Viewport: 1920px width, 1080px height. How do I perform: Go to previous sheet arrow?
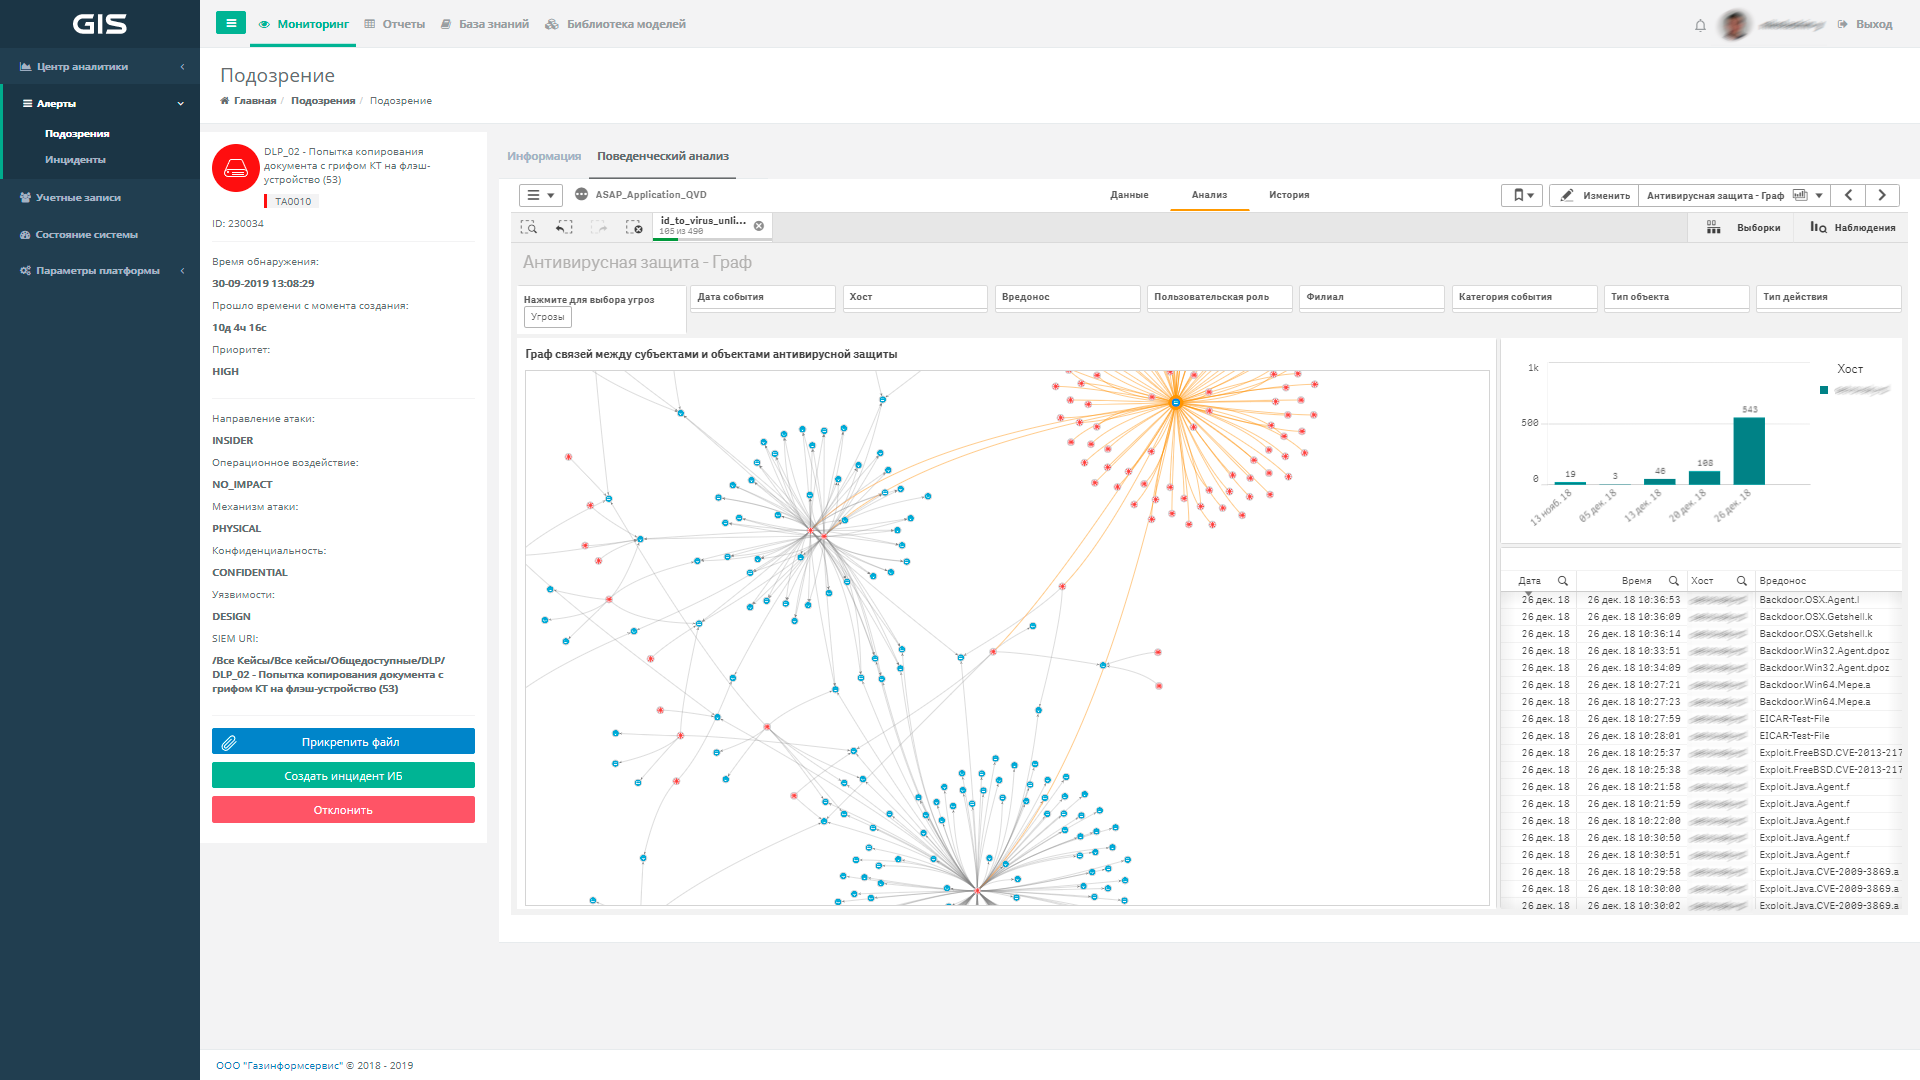pos(1848,196)
